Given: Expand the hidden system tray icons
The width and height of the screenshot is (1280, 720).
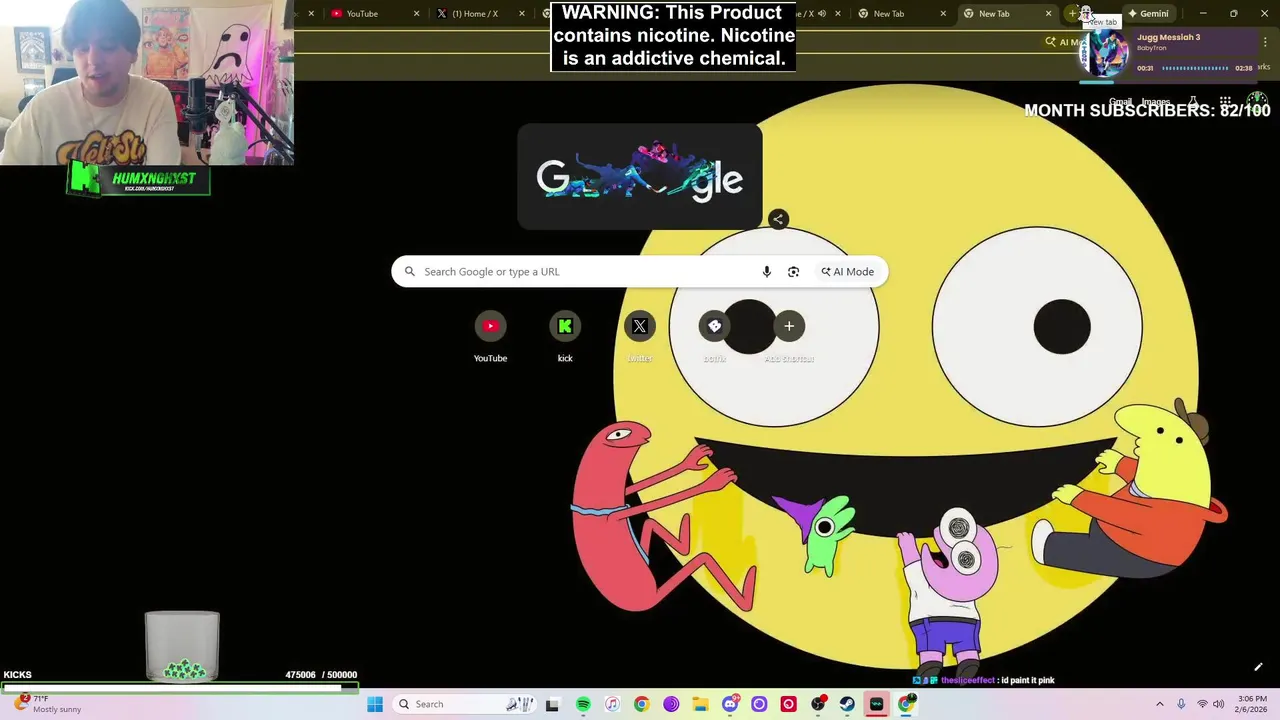Looking at the screenshot, I should click(x=1160, y=704).
